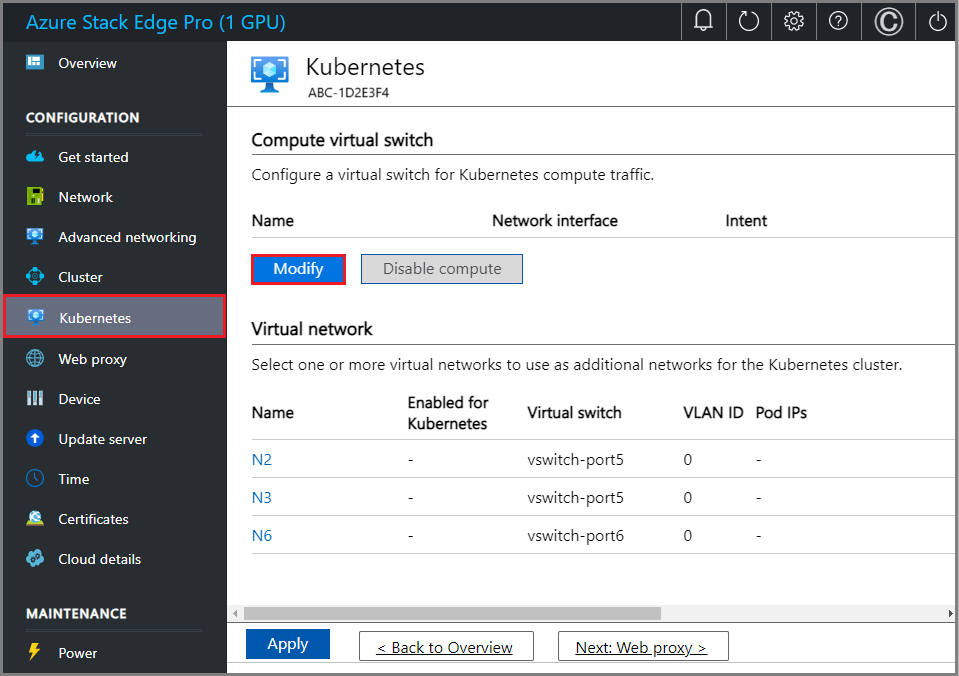
Task: Open help using the question mark icon
Action: pyautogui.click(x=838, y=21)
